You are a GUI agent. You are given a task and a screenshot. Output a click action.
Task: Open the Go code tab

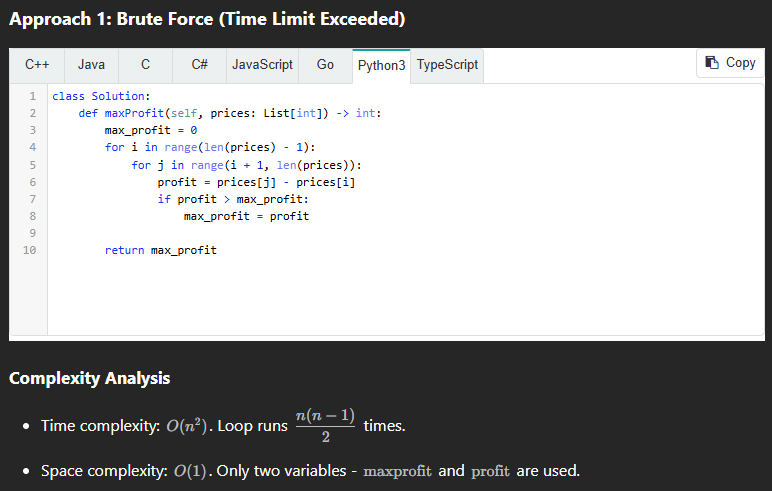[325, 65]
